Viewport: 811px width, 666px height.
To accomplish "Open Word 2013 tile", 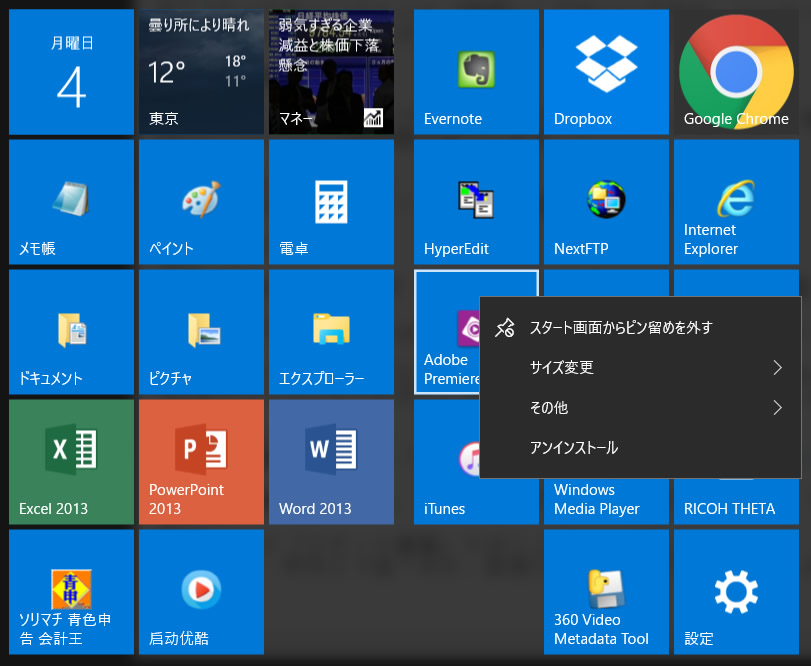I will click(331, 462).
